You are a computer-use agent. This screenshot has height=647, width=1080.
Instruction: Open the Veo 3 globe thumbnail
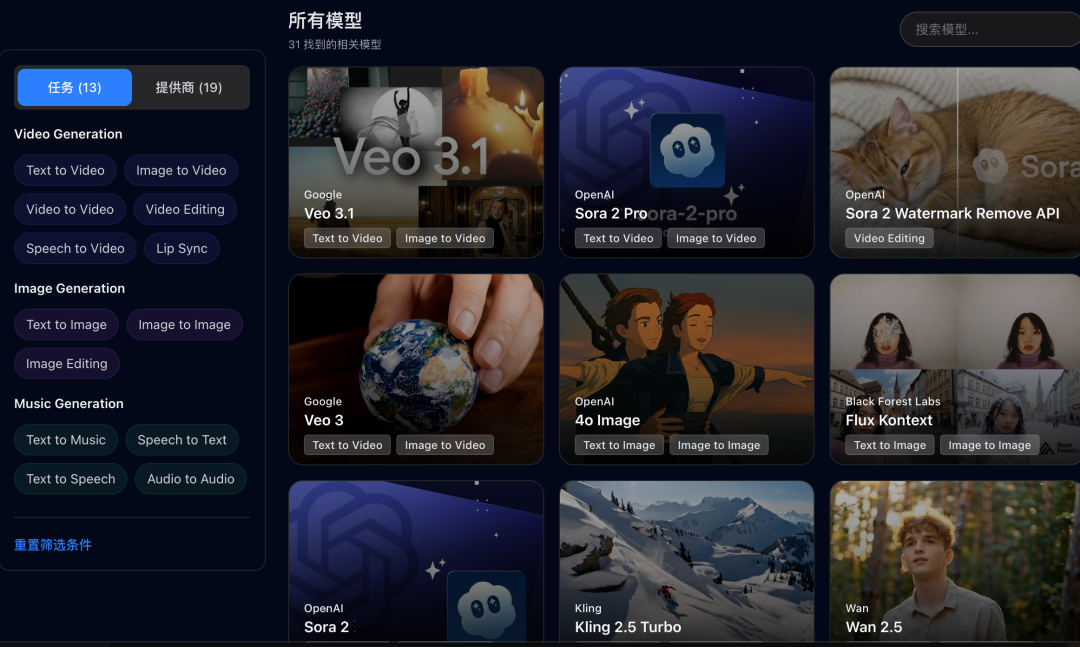point(416,369)
